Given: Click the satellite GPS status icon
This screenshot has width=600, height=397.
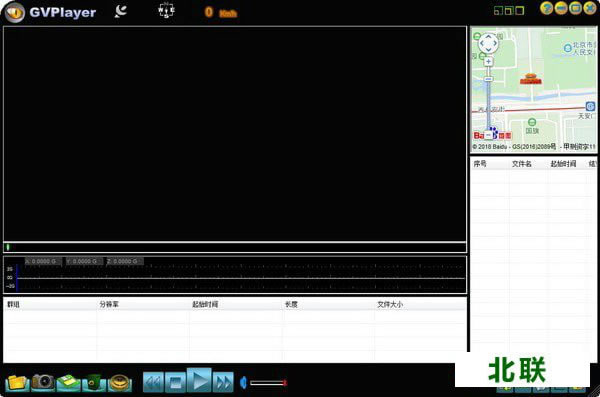Looking at the screenshot, I should pyautogui.click(x=121, y=11).
